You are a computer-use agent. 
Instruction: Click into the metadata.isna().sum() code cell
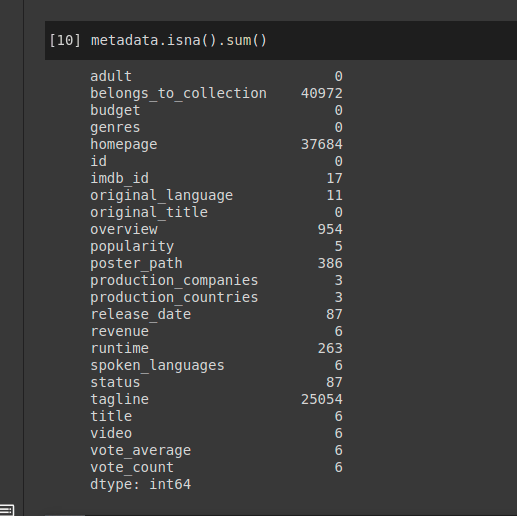pyautogui.click(x=281, y=40)
